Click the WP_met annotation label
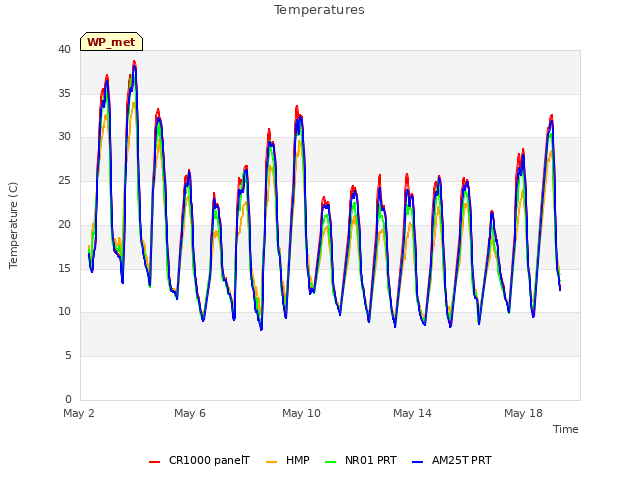This screenshot has height=480, width=640. [x=111, y=42]
